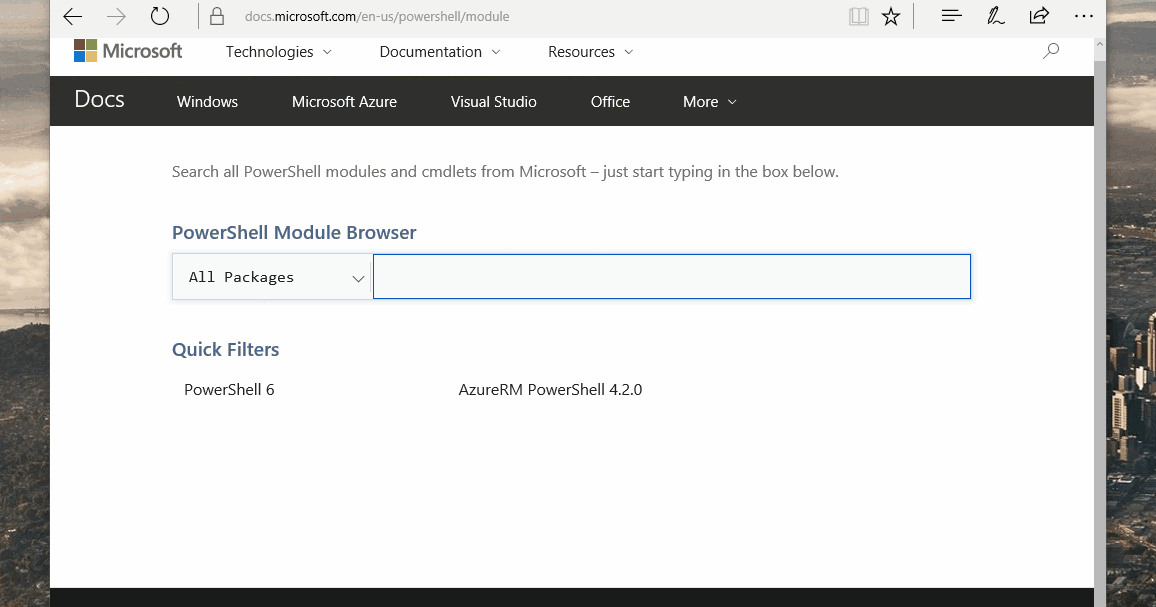Expand the Technologies menu
This screenshot has height=607, width=1156.
pyautogui.click(x=279, y=52)
